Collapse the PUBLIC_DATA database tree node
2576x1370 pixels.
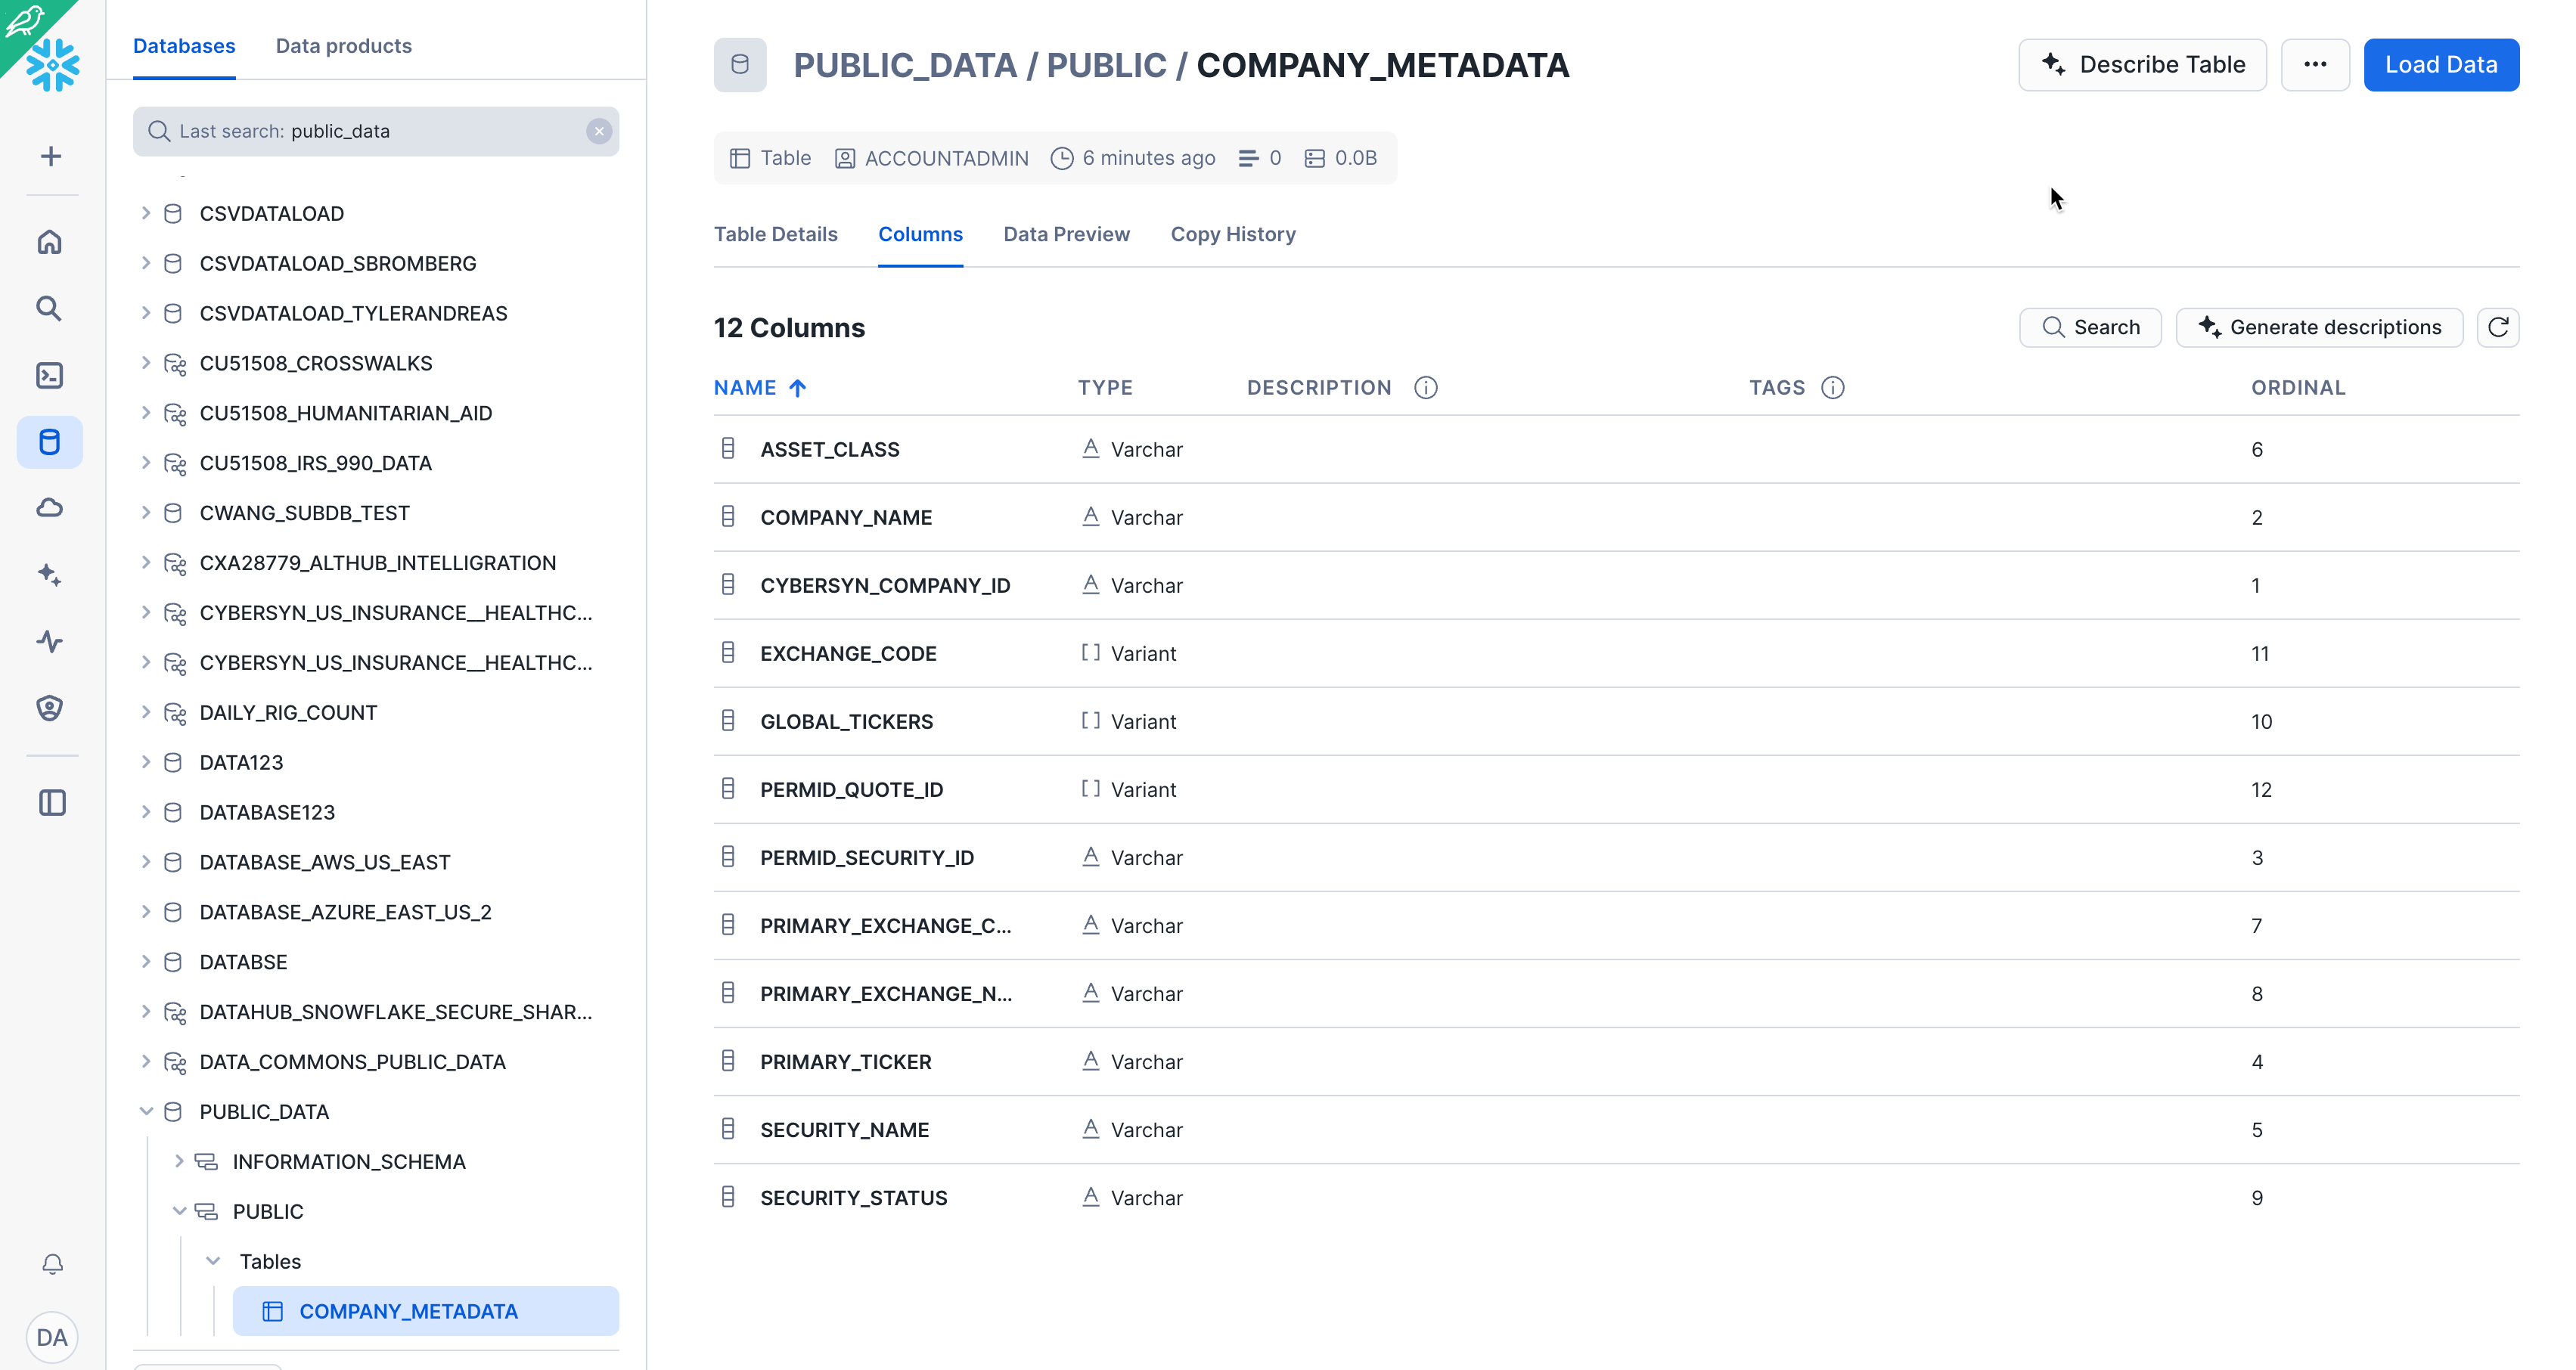pyautogui.click(x=146, y=1111)
